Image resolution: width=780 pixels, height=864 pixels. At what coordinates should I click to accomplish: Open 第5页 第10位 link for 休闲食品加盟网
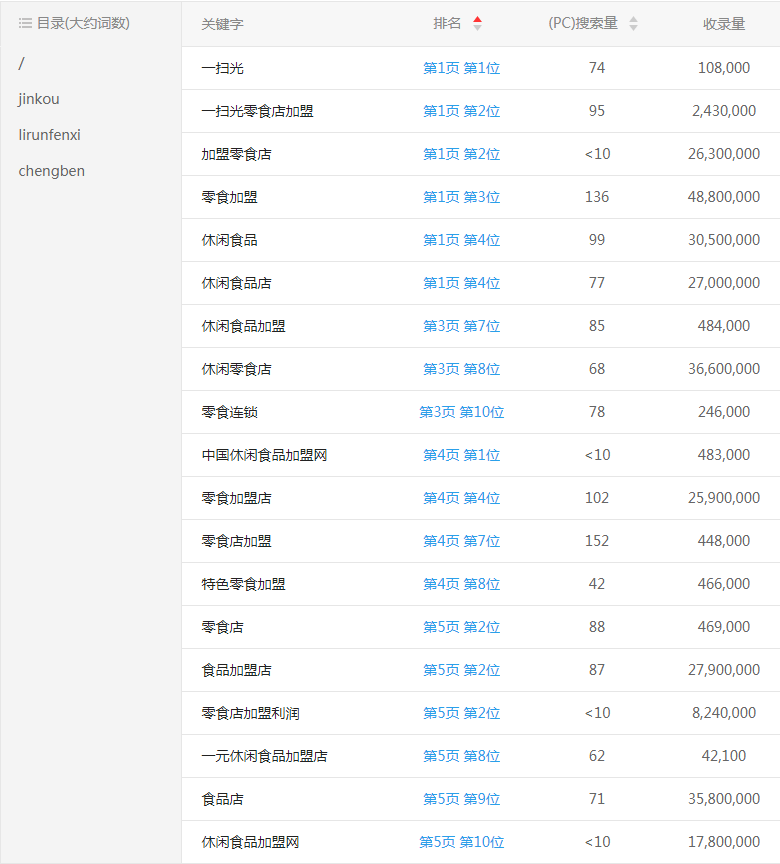coord(461,842)
